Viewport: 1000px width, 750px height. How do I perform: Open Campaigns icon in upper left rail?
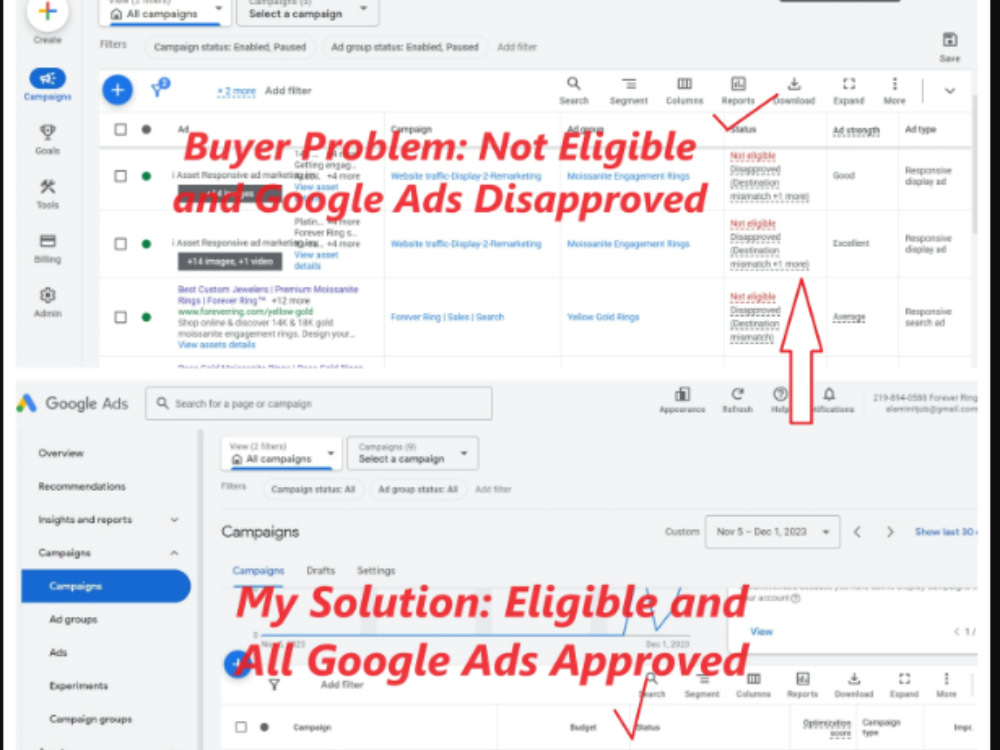pyautogui.click(x=47, y=78)
